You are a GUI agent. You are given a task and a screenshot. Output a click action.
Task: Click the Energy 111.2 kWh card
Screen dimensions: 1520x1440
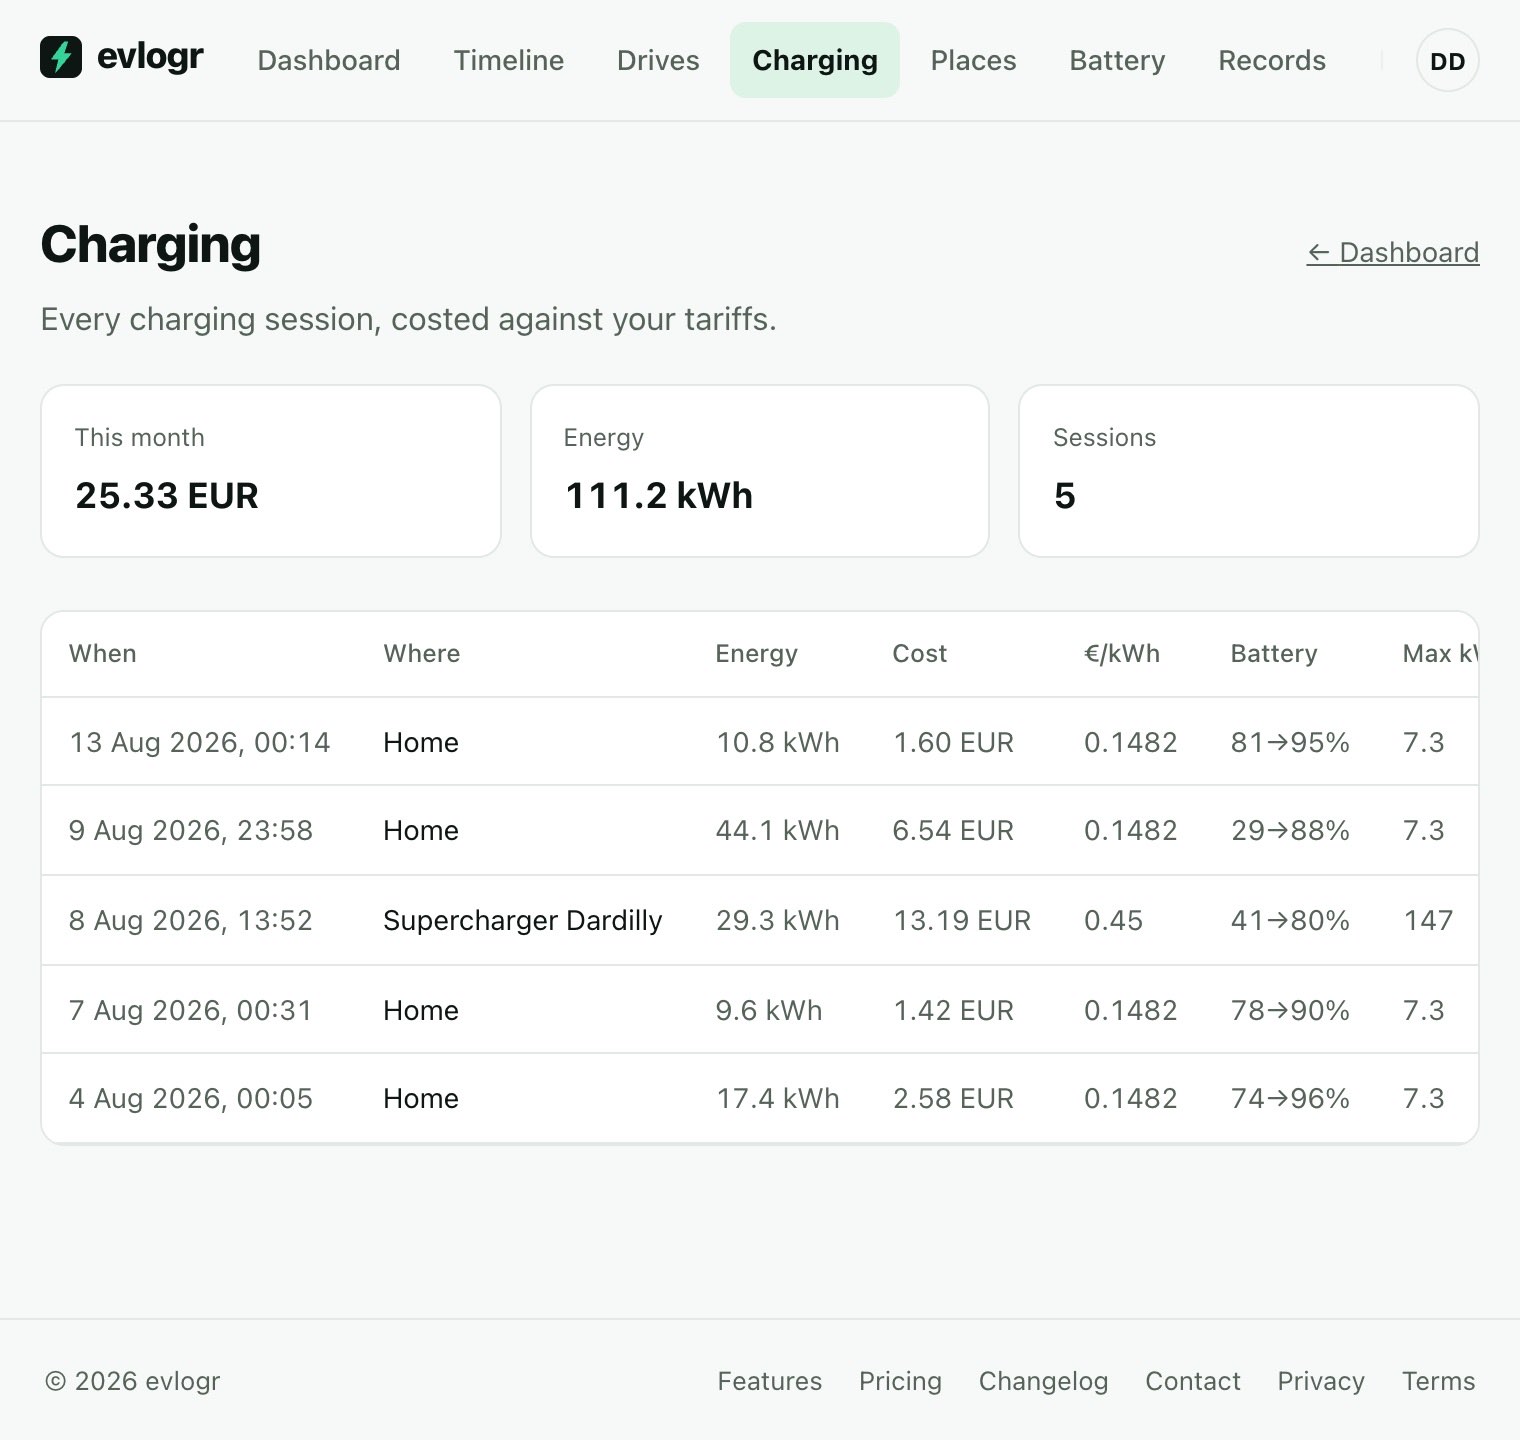click(760, 471)
